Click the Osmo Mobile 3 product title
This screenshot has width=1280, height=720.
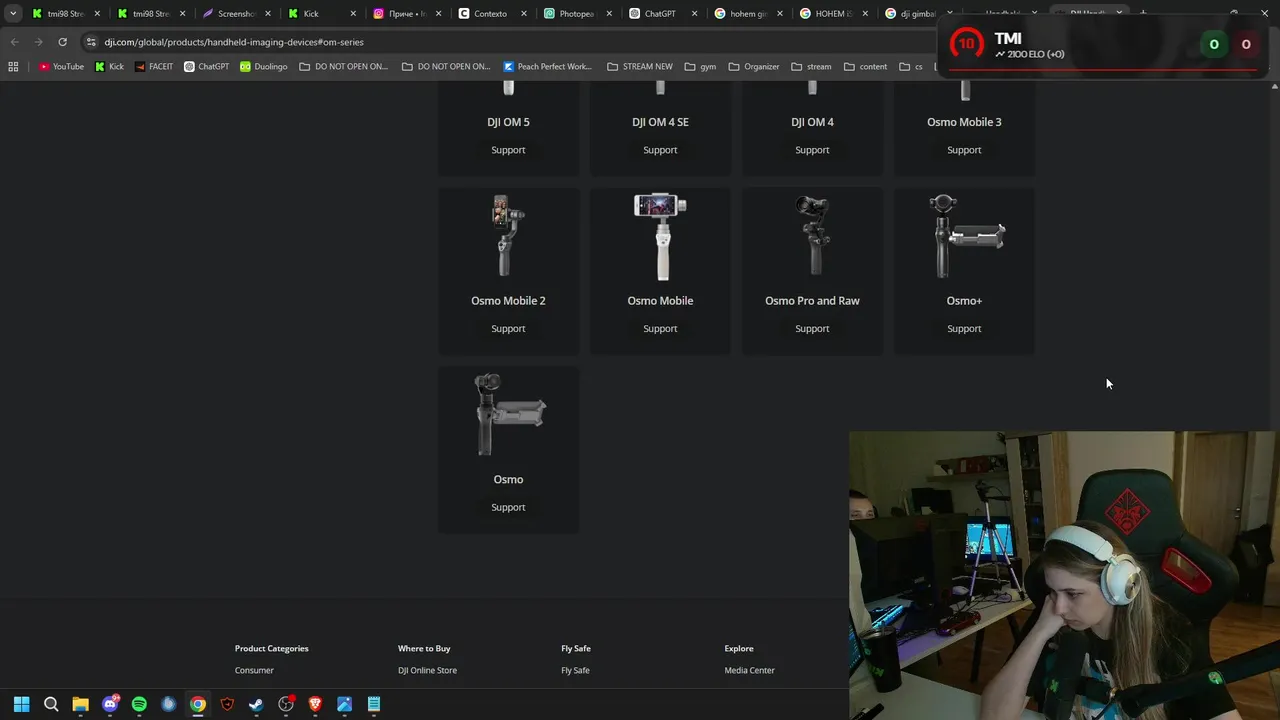click(964, 122)
